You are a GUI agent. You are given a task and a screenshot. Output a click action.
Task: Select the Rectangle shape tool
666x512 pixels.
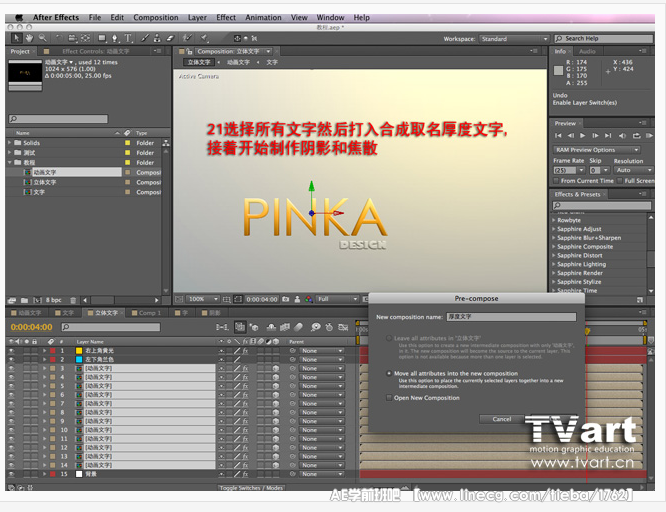click(102, 38)
